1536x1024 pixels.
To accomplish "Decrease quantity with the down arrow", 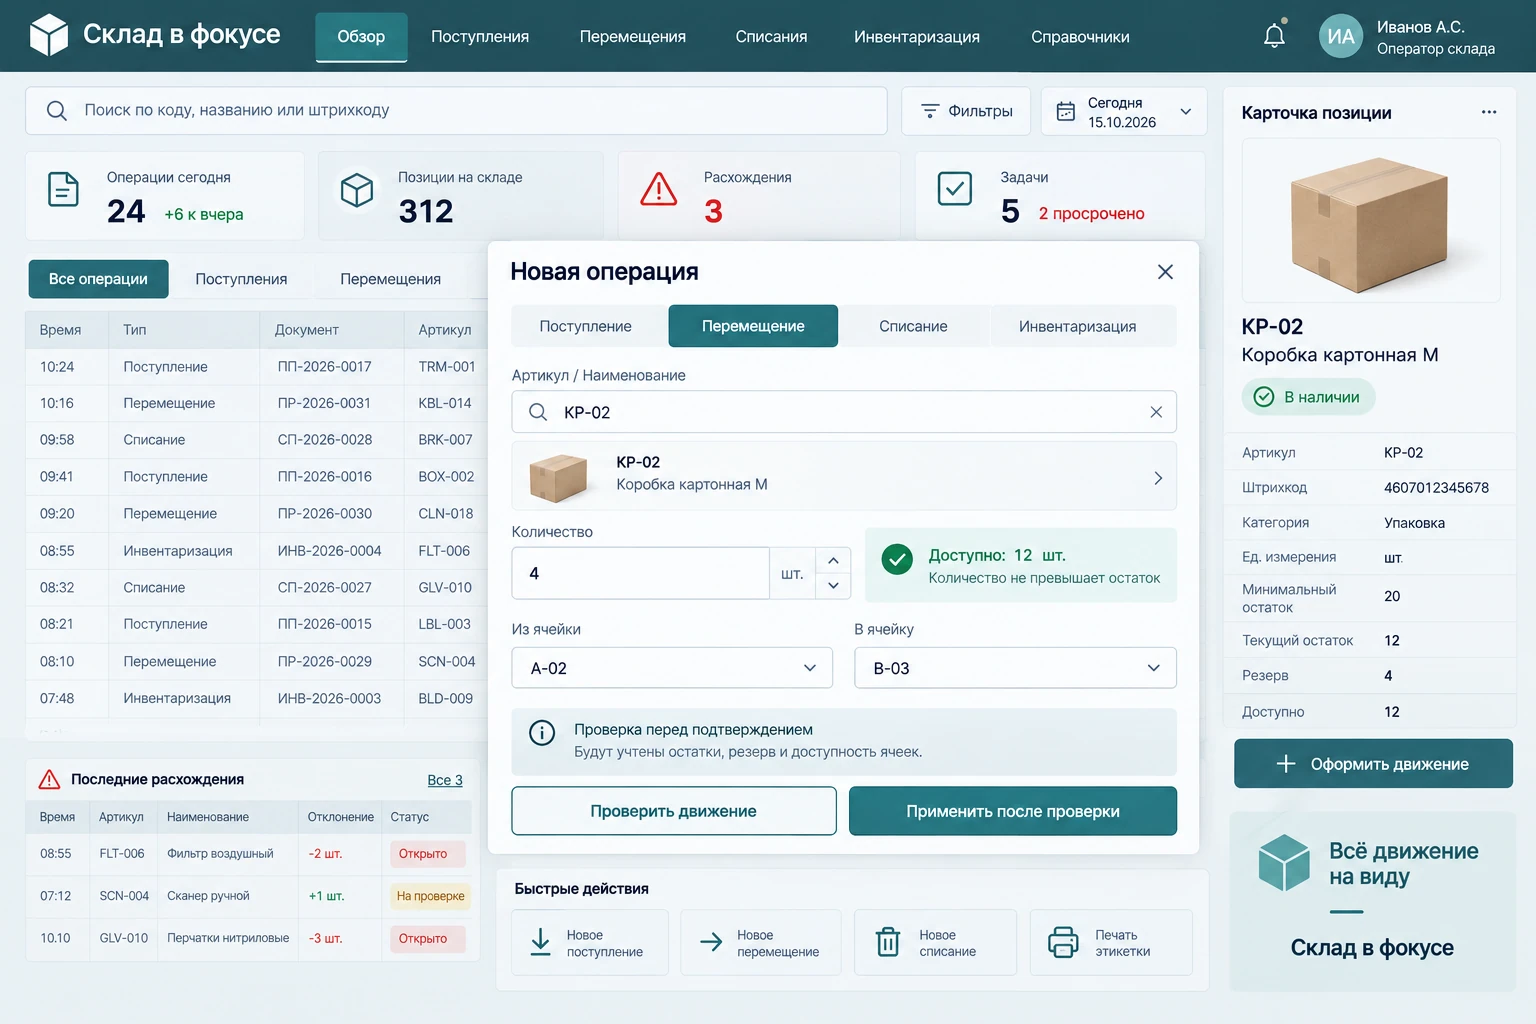I will click(833, 585).
